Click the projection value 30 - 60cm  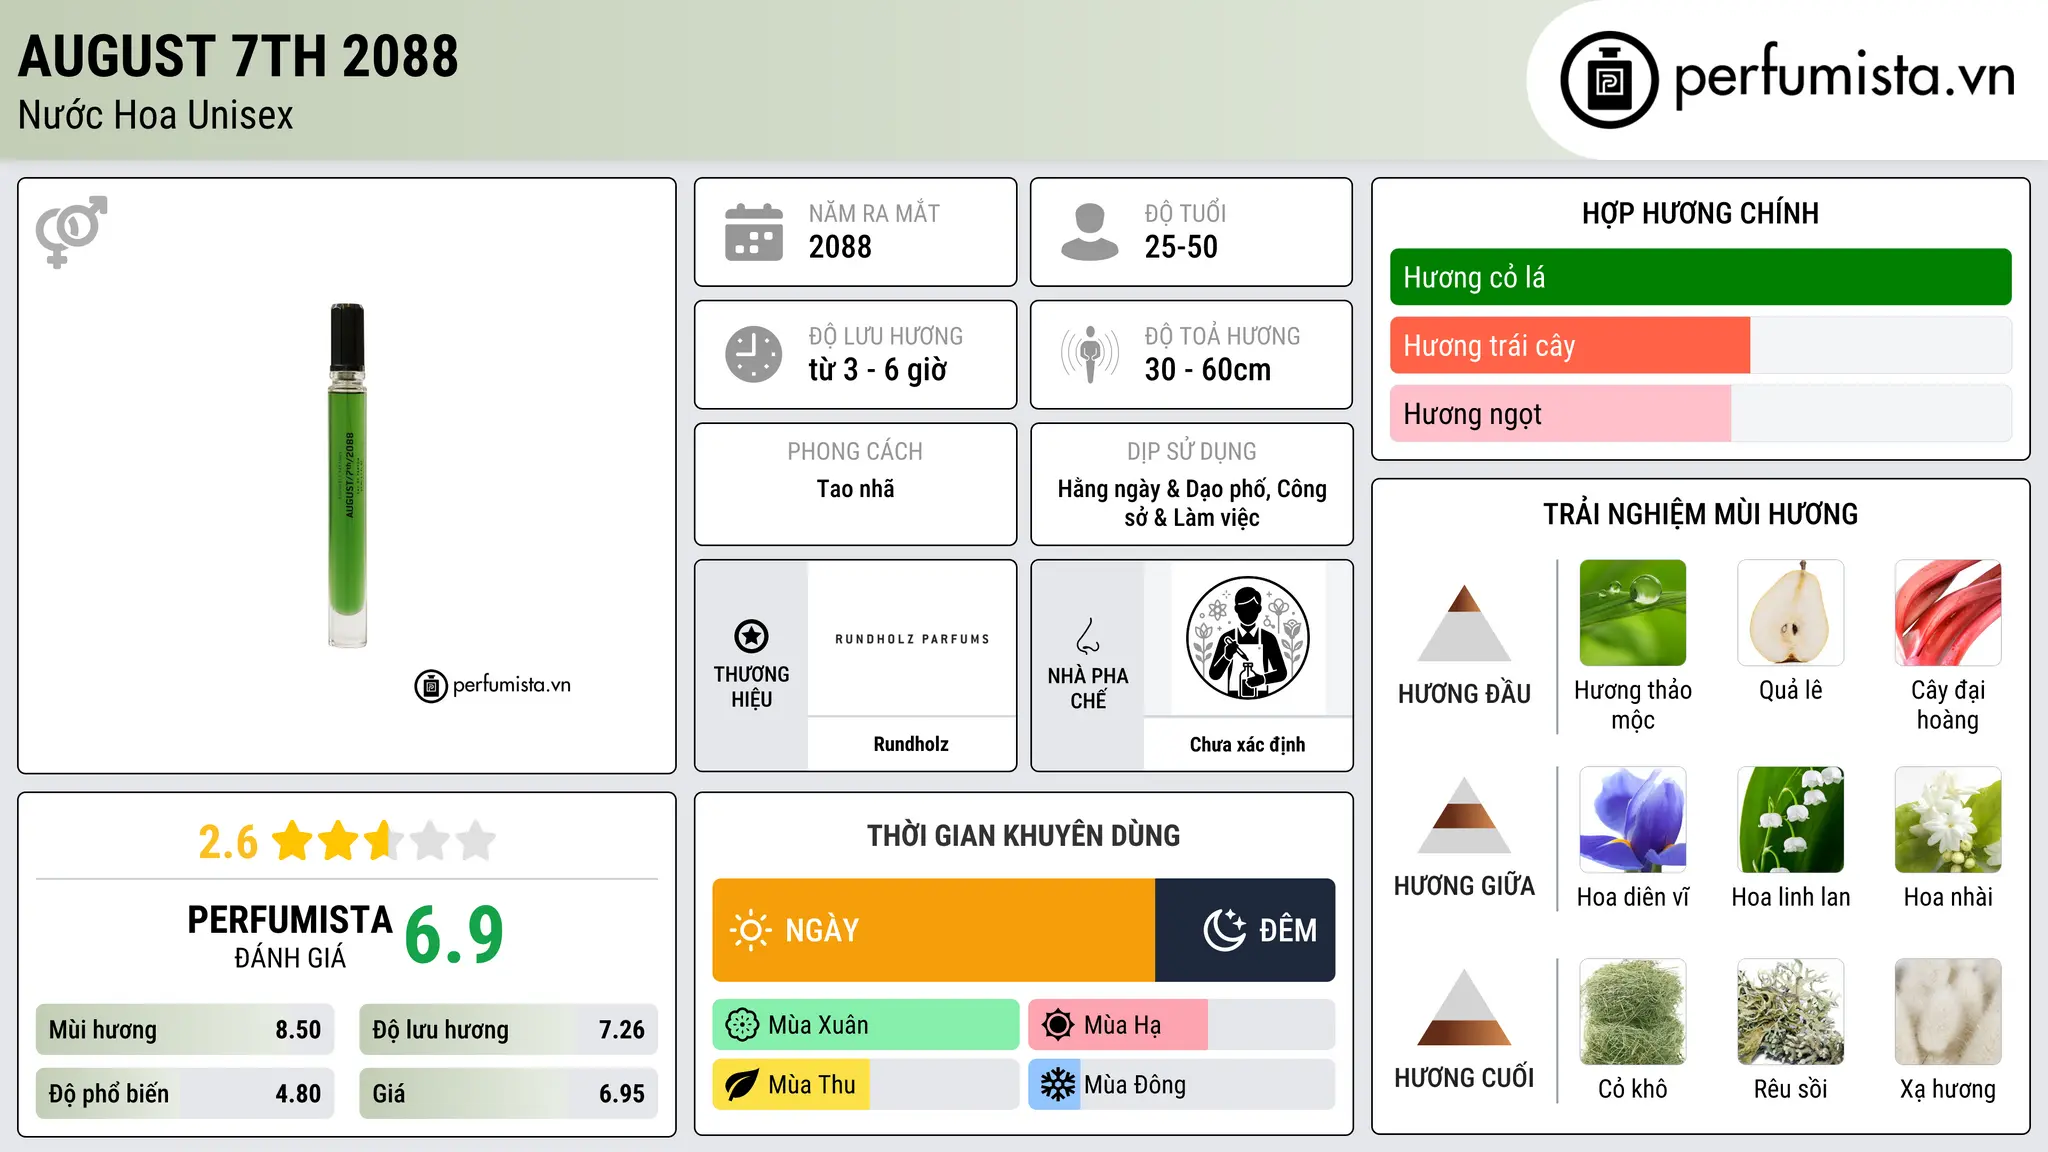[x=1208, y=370]
